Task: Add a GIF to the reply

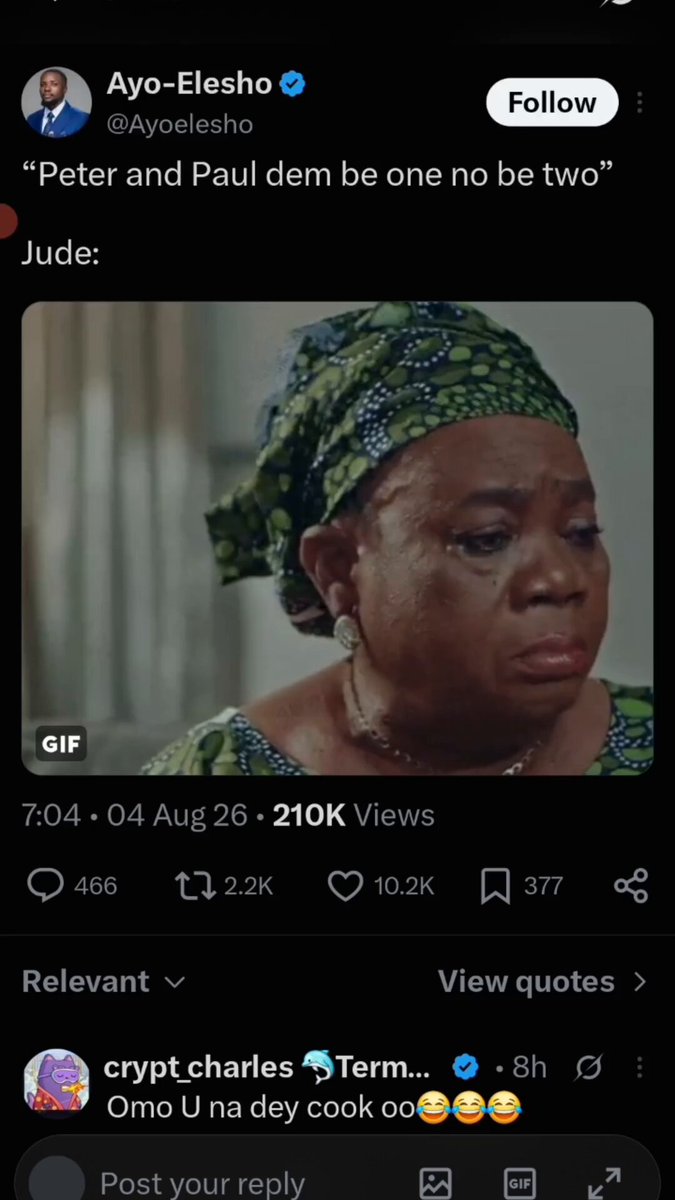Action: click(x=519, y=1182)
